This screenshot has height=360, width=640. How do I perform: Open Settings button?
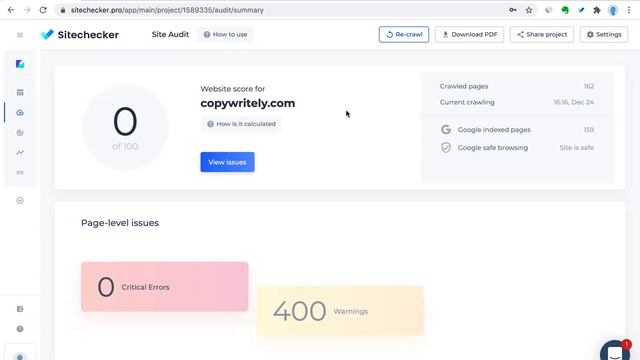pyautogui.click(x=604, y=35)
